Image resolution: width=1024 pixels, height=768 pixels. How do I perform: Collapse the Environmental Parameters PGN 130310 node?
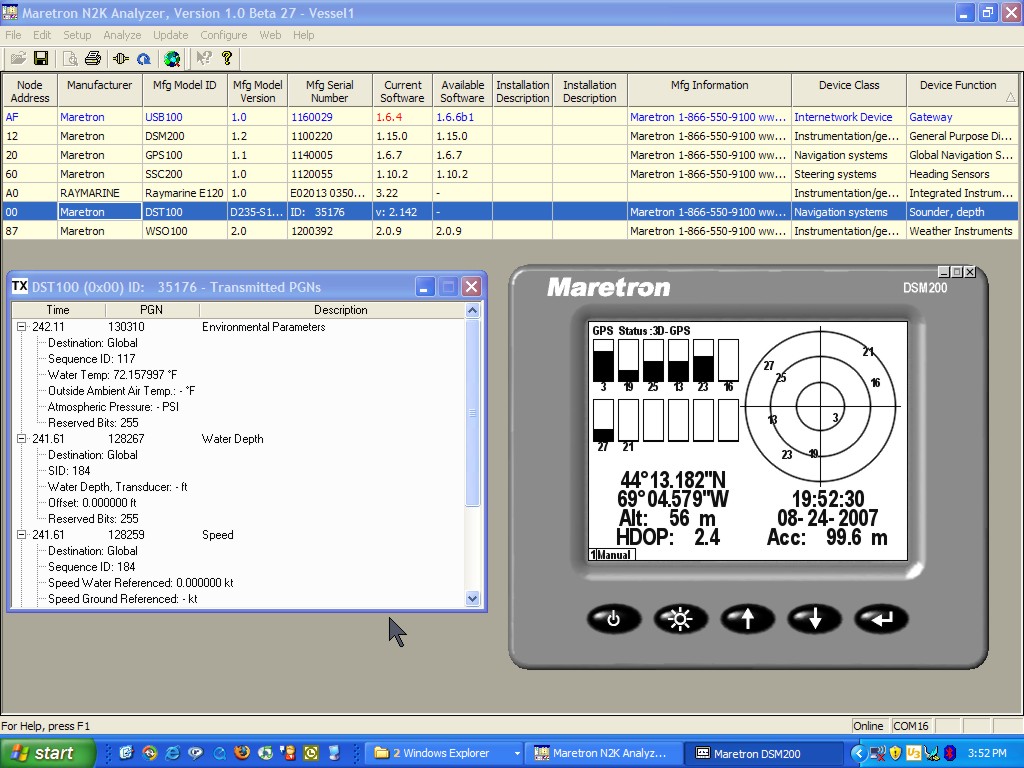tap(22, 327)
